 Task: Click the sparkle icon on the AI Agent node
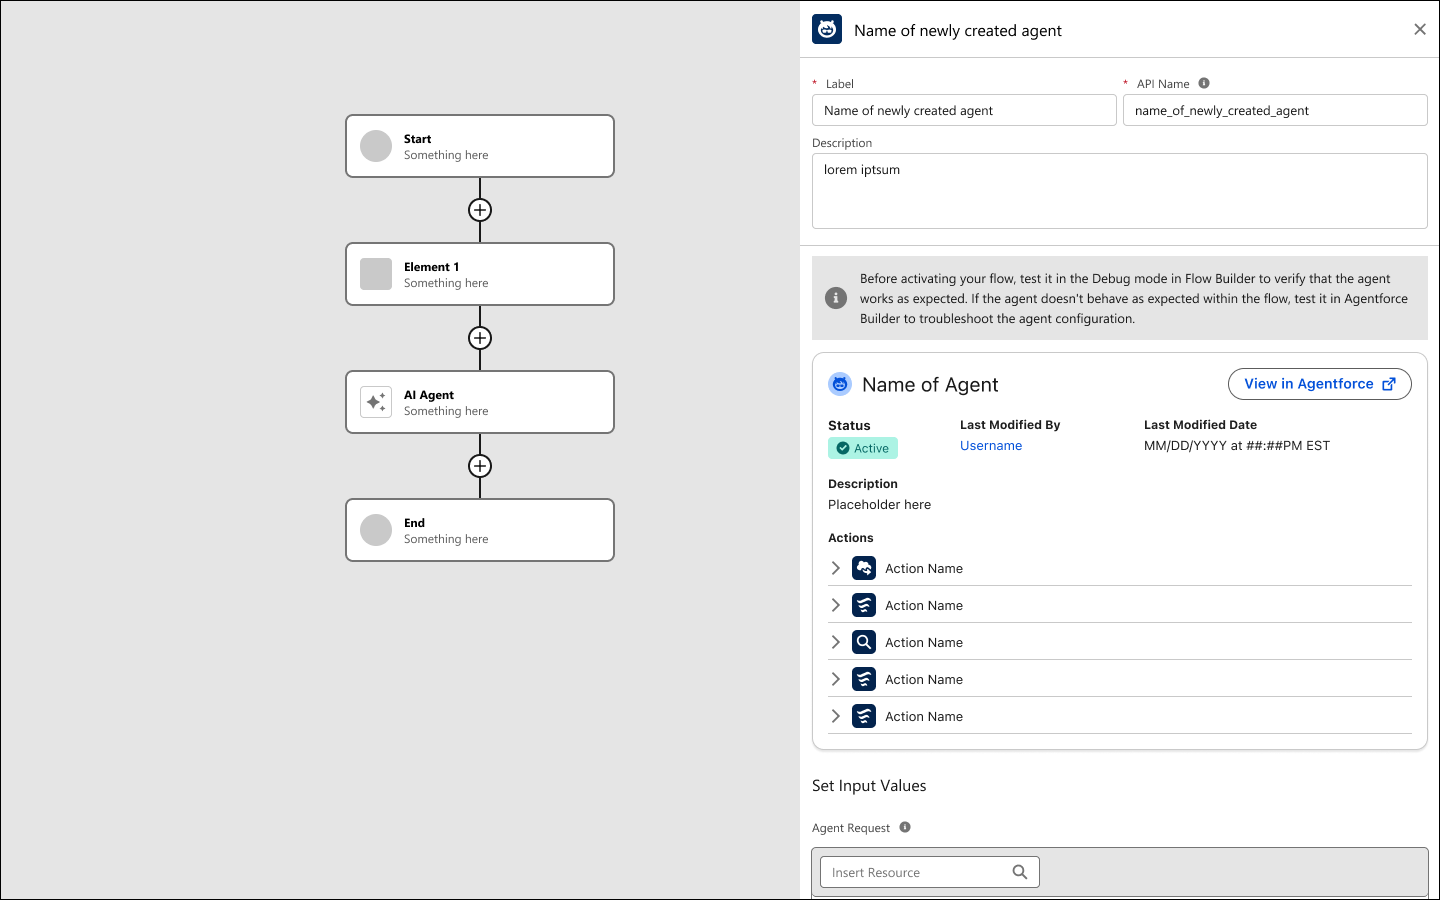pos(376,402)
